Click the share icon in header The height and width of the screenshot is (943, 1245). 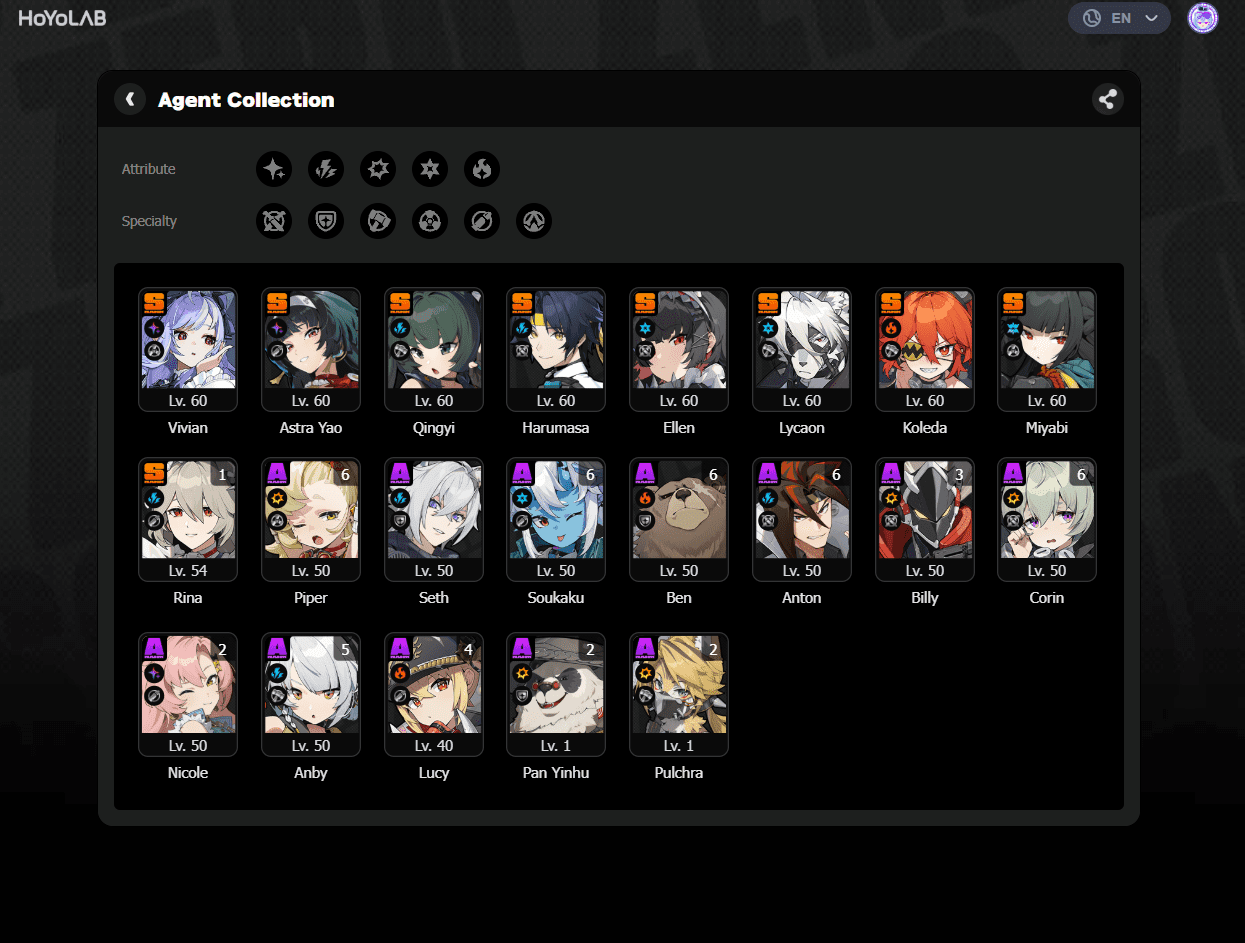point(1107,99)
